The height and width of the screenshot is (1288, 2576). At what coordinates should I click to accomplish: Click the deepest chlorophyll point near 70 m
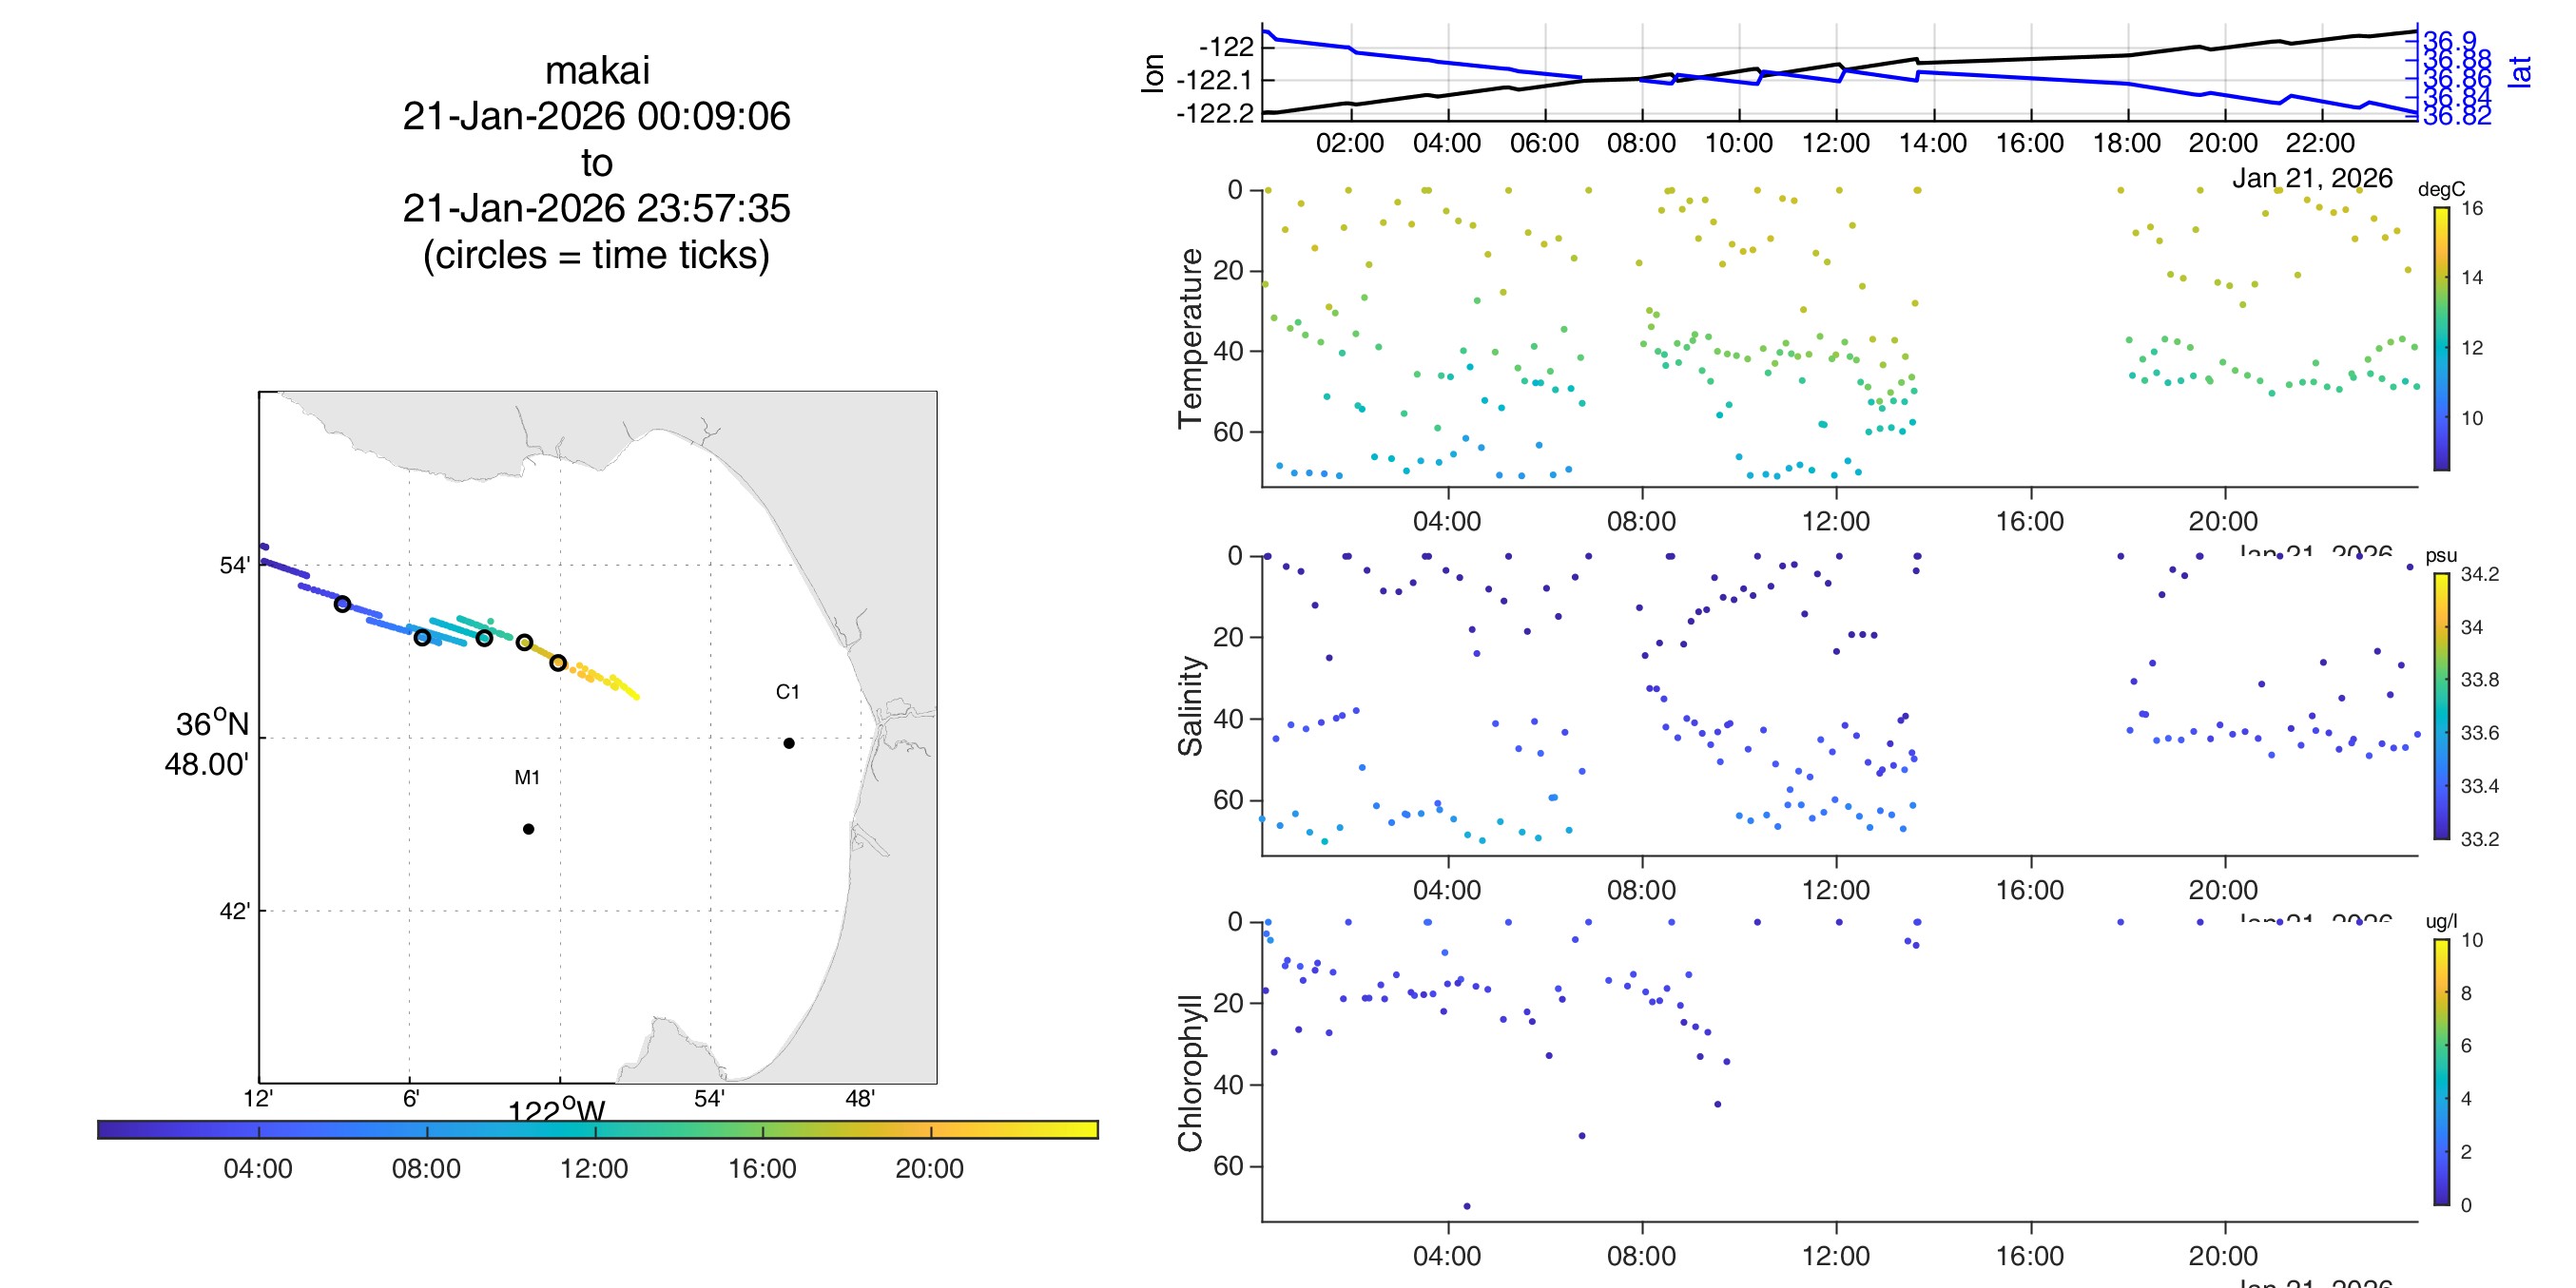pyautogui.click(x=1467, y=1206)
